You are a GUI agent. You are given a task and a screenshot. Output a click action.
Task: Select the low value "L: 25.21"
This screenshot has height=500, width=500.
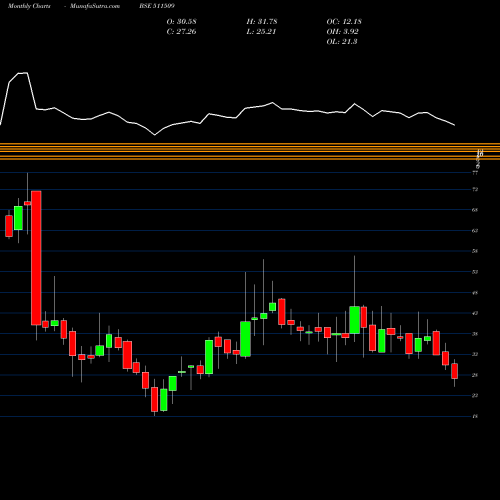pos(261,32)
